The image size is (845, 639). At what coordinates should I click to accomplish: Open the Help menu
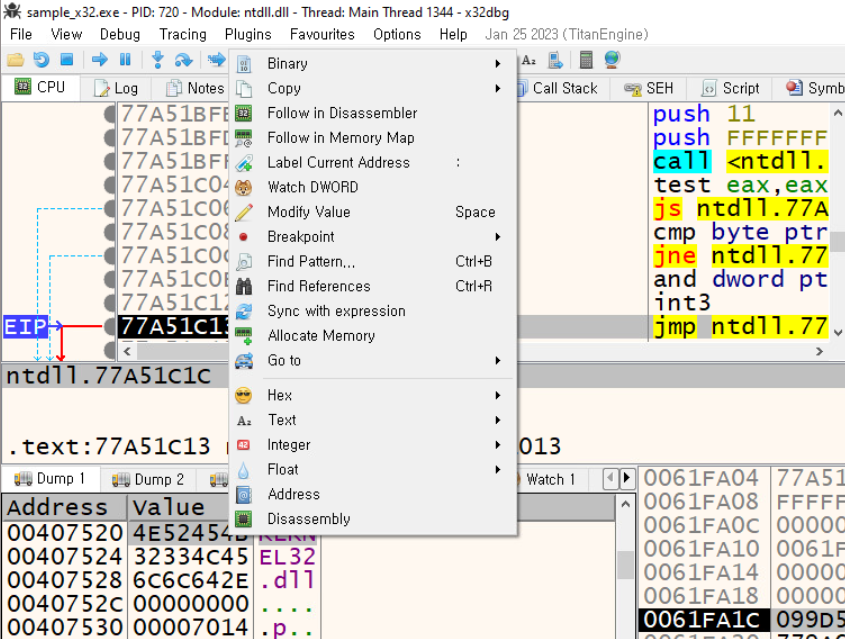click(x=453, y=34)
